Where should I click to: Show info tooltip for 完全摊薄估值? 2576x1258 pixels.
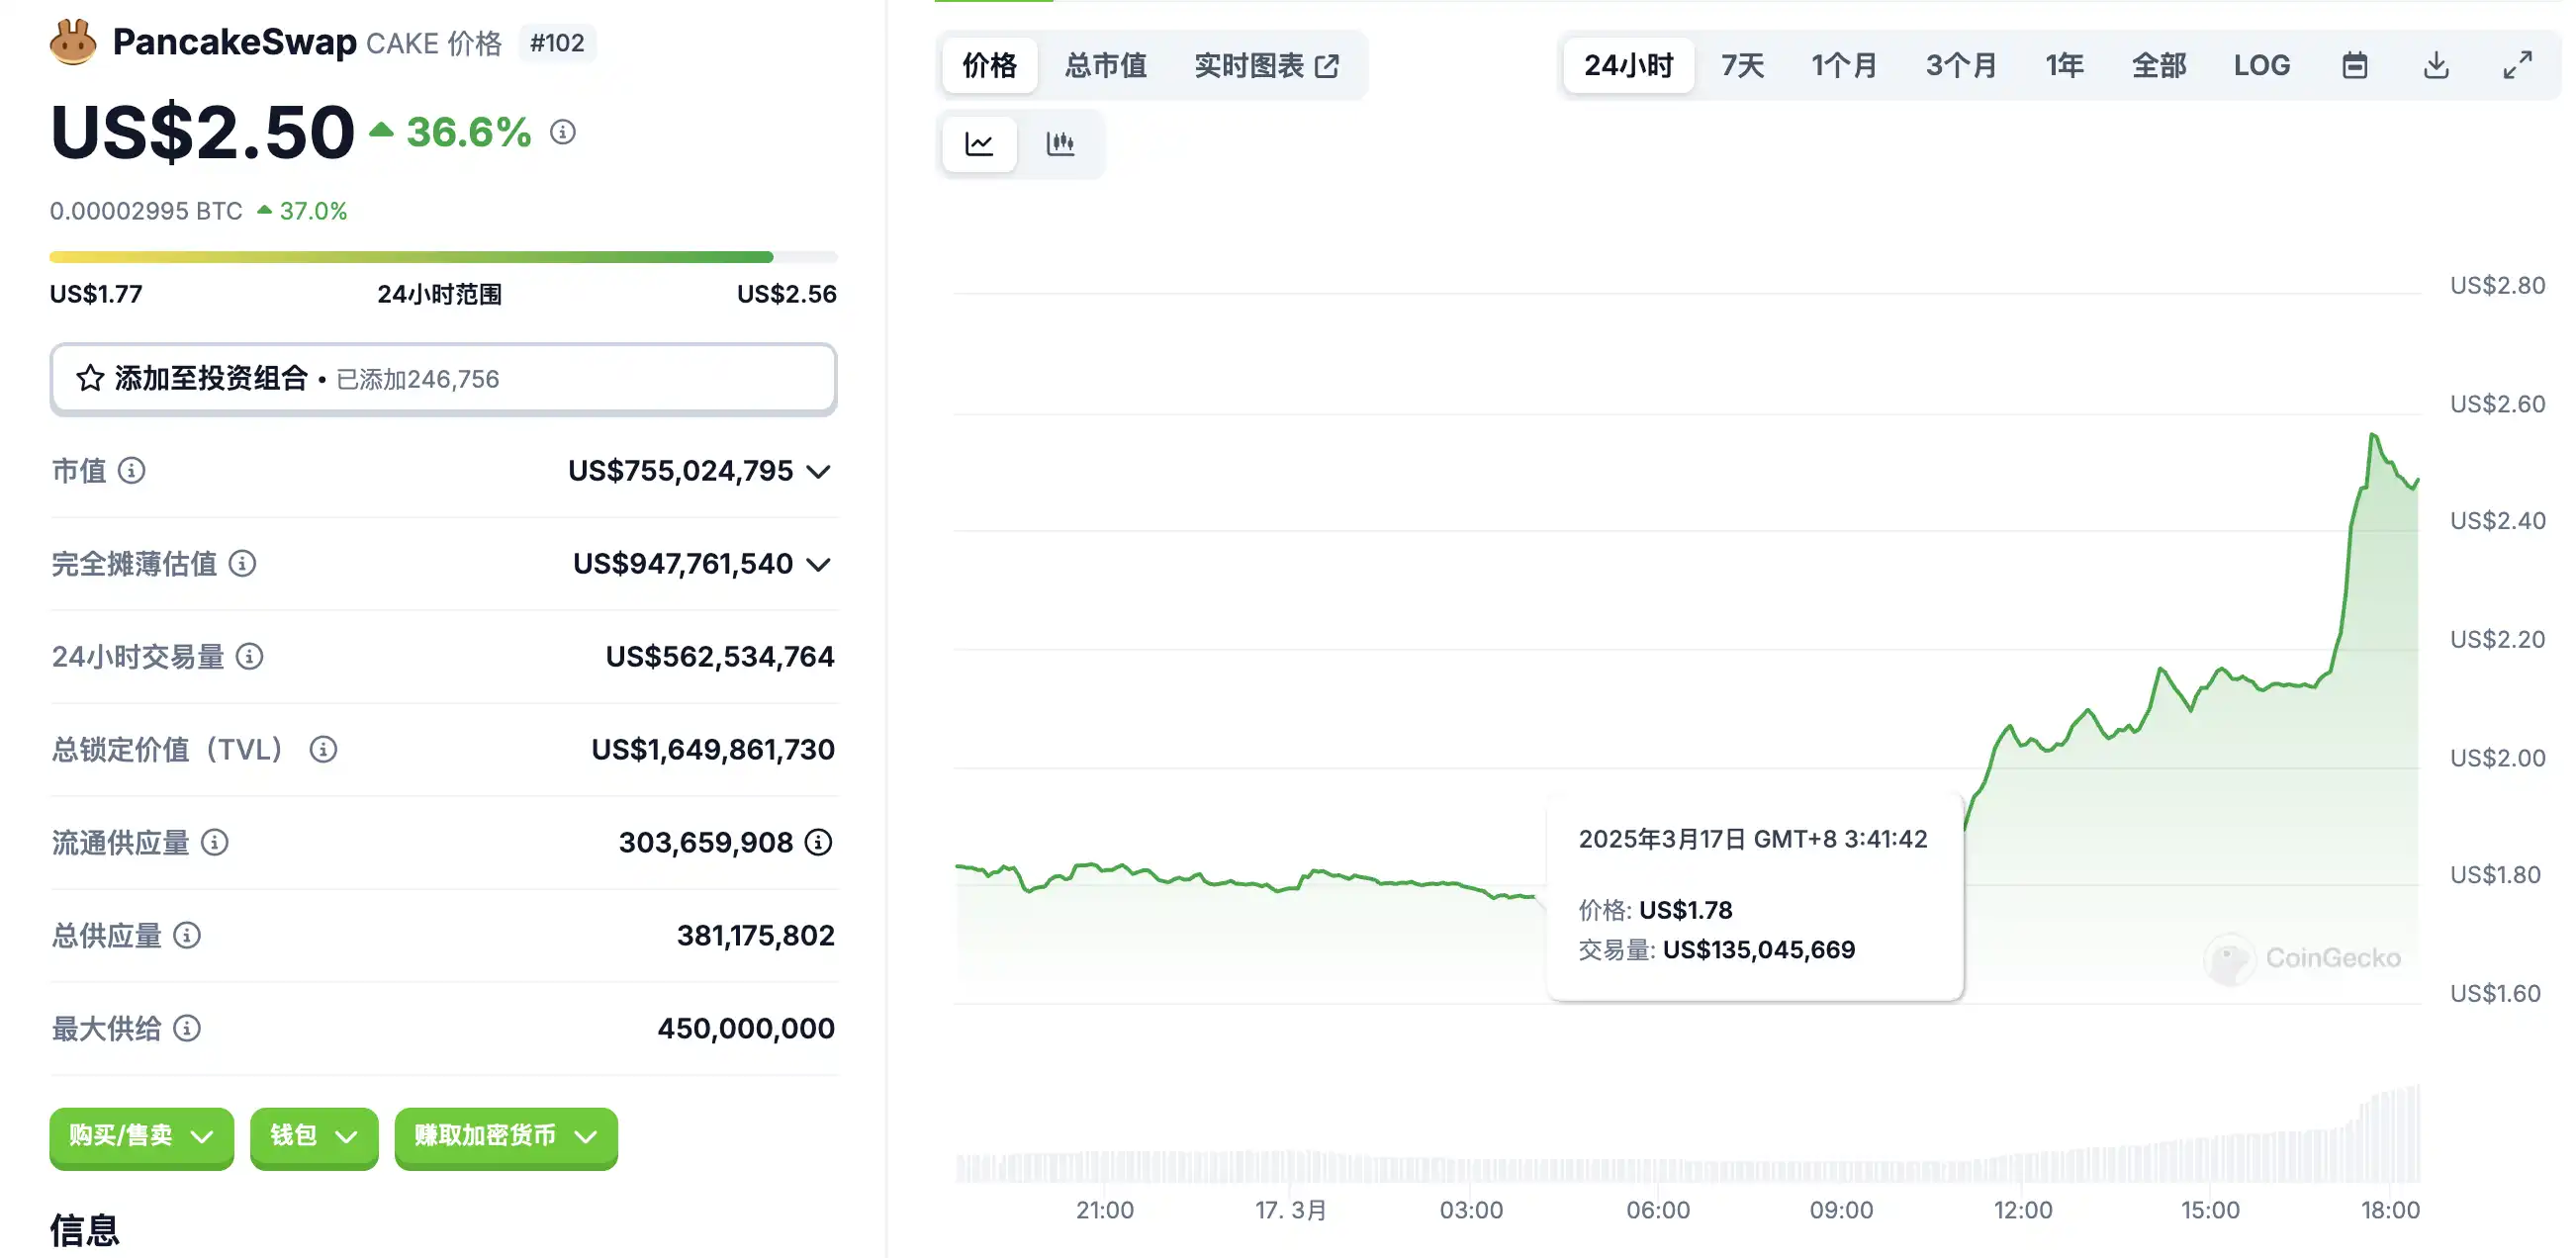(x=242, y=563)
